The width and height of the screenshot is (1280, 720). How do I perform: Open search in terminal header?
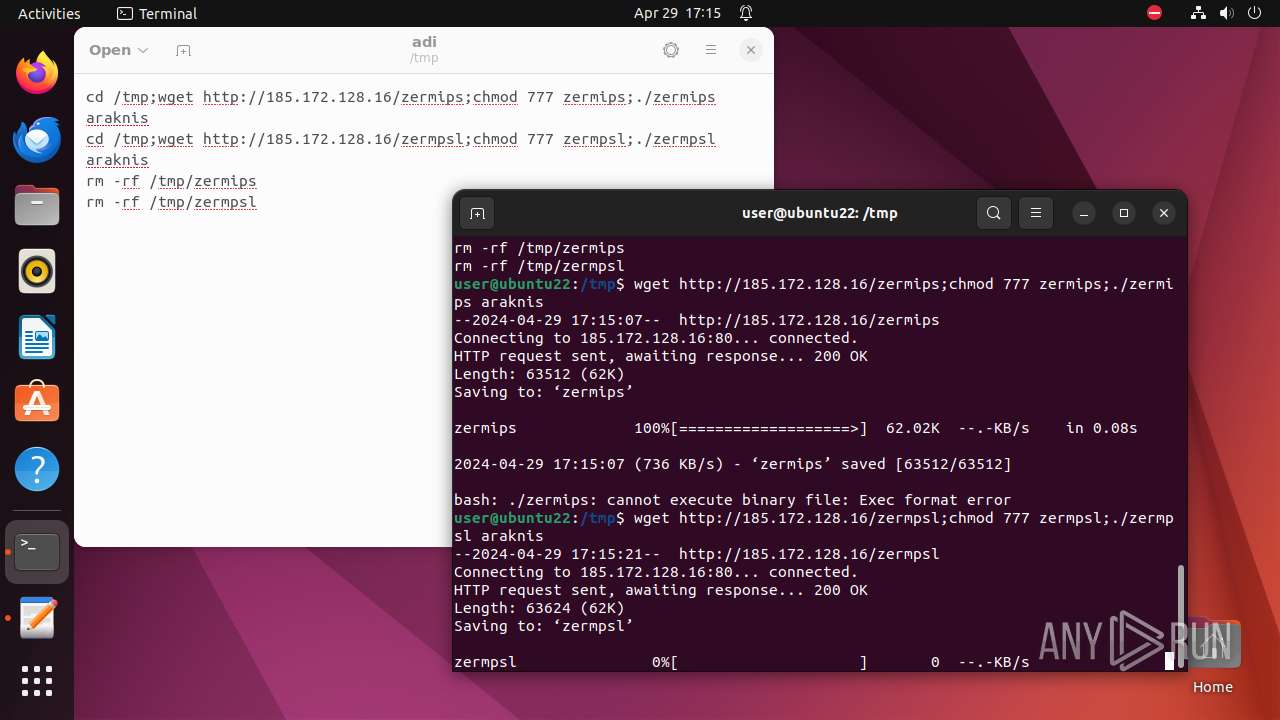pos(994,213)
